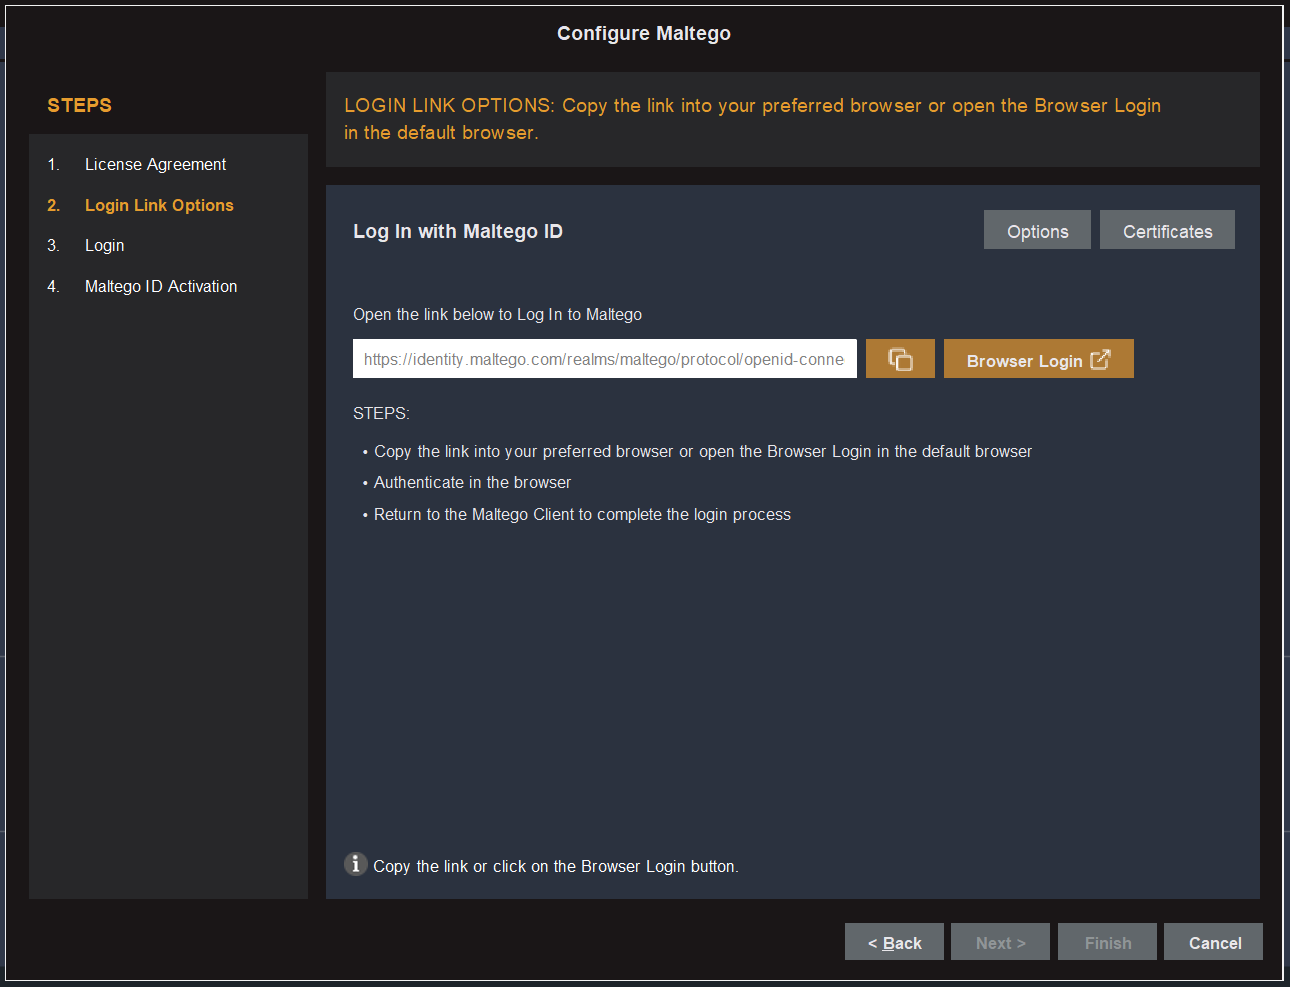Open the Certificates button

point(1167,230)
